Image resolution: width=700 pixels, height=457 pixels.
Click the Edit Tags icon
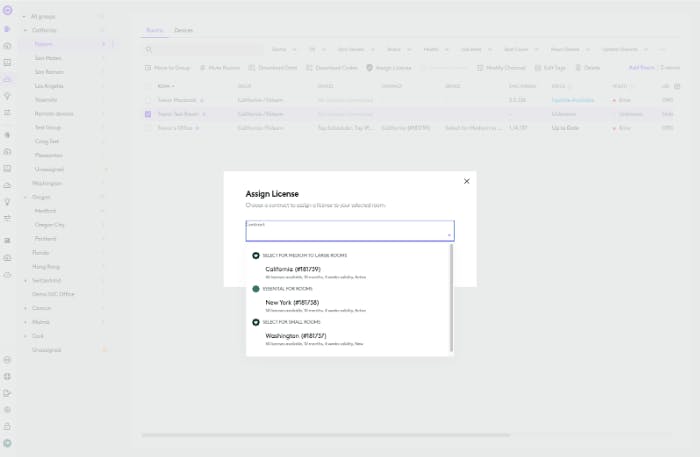537,68
